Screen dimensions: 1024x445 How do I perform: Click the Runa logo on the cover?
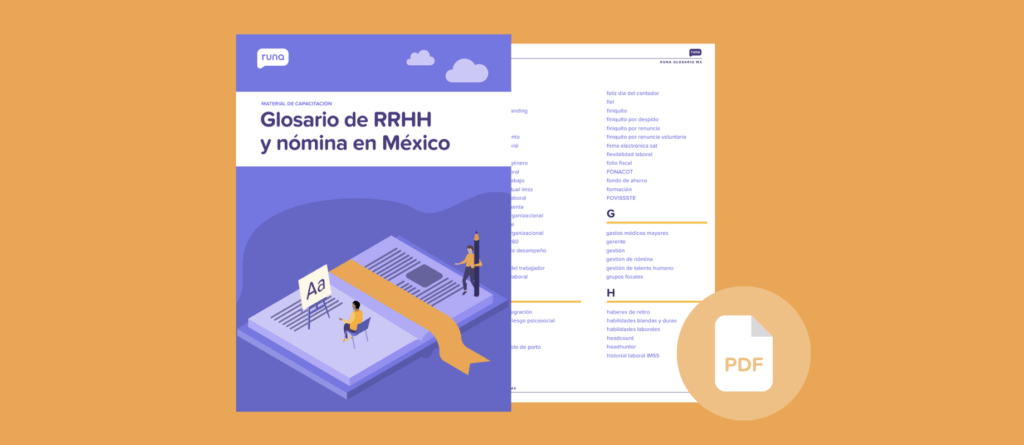click(x=273, y=58)
